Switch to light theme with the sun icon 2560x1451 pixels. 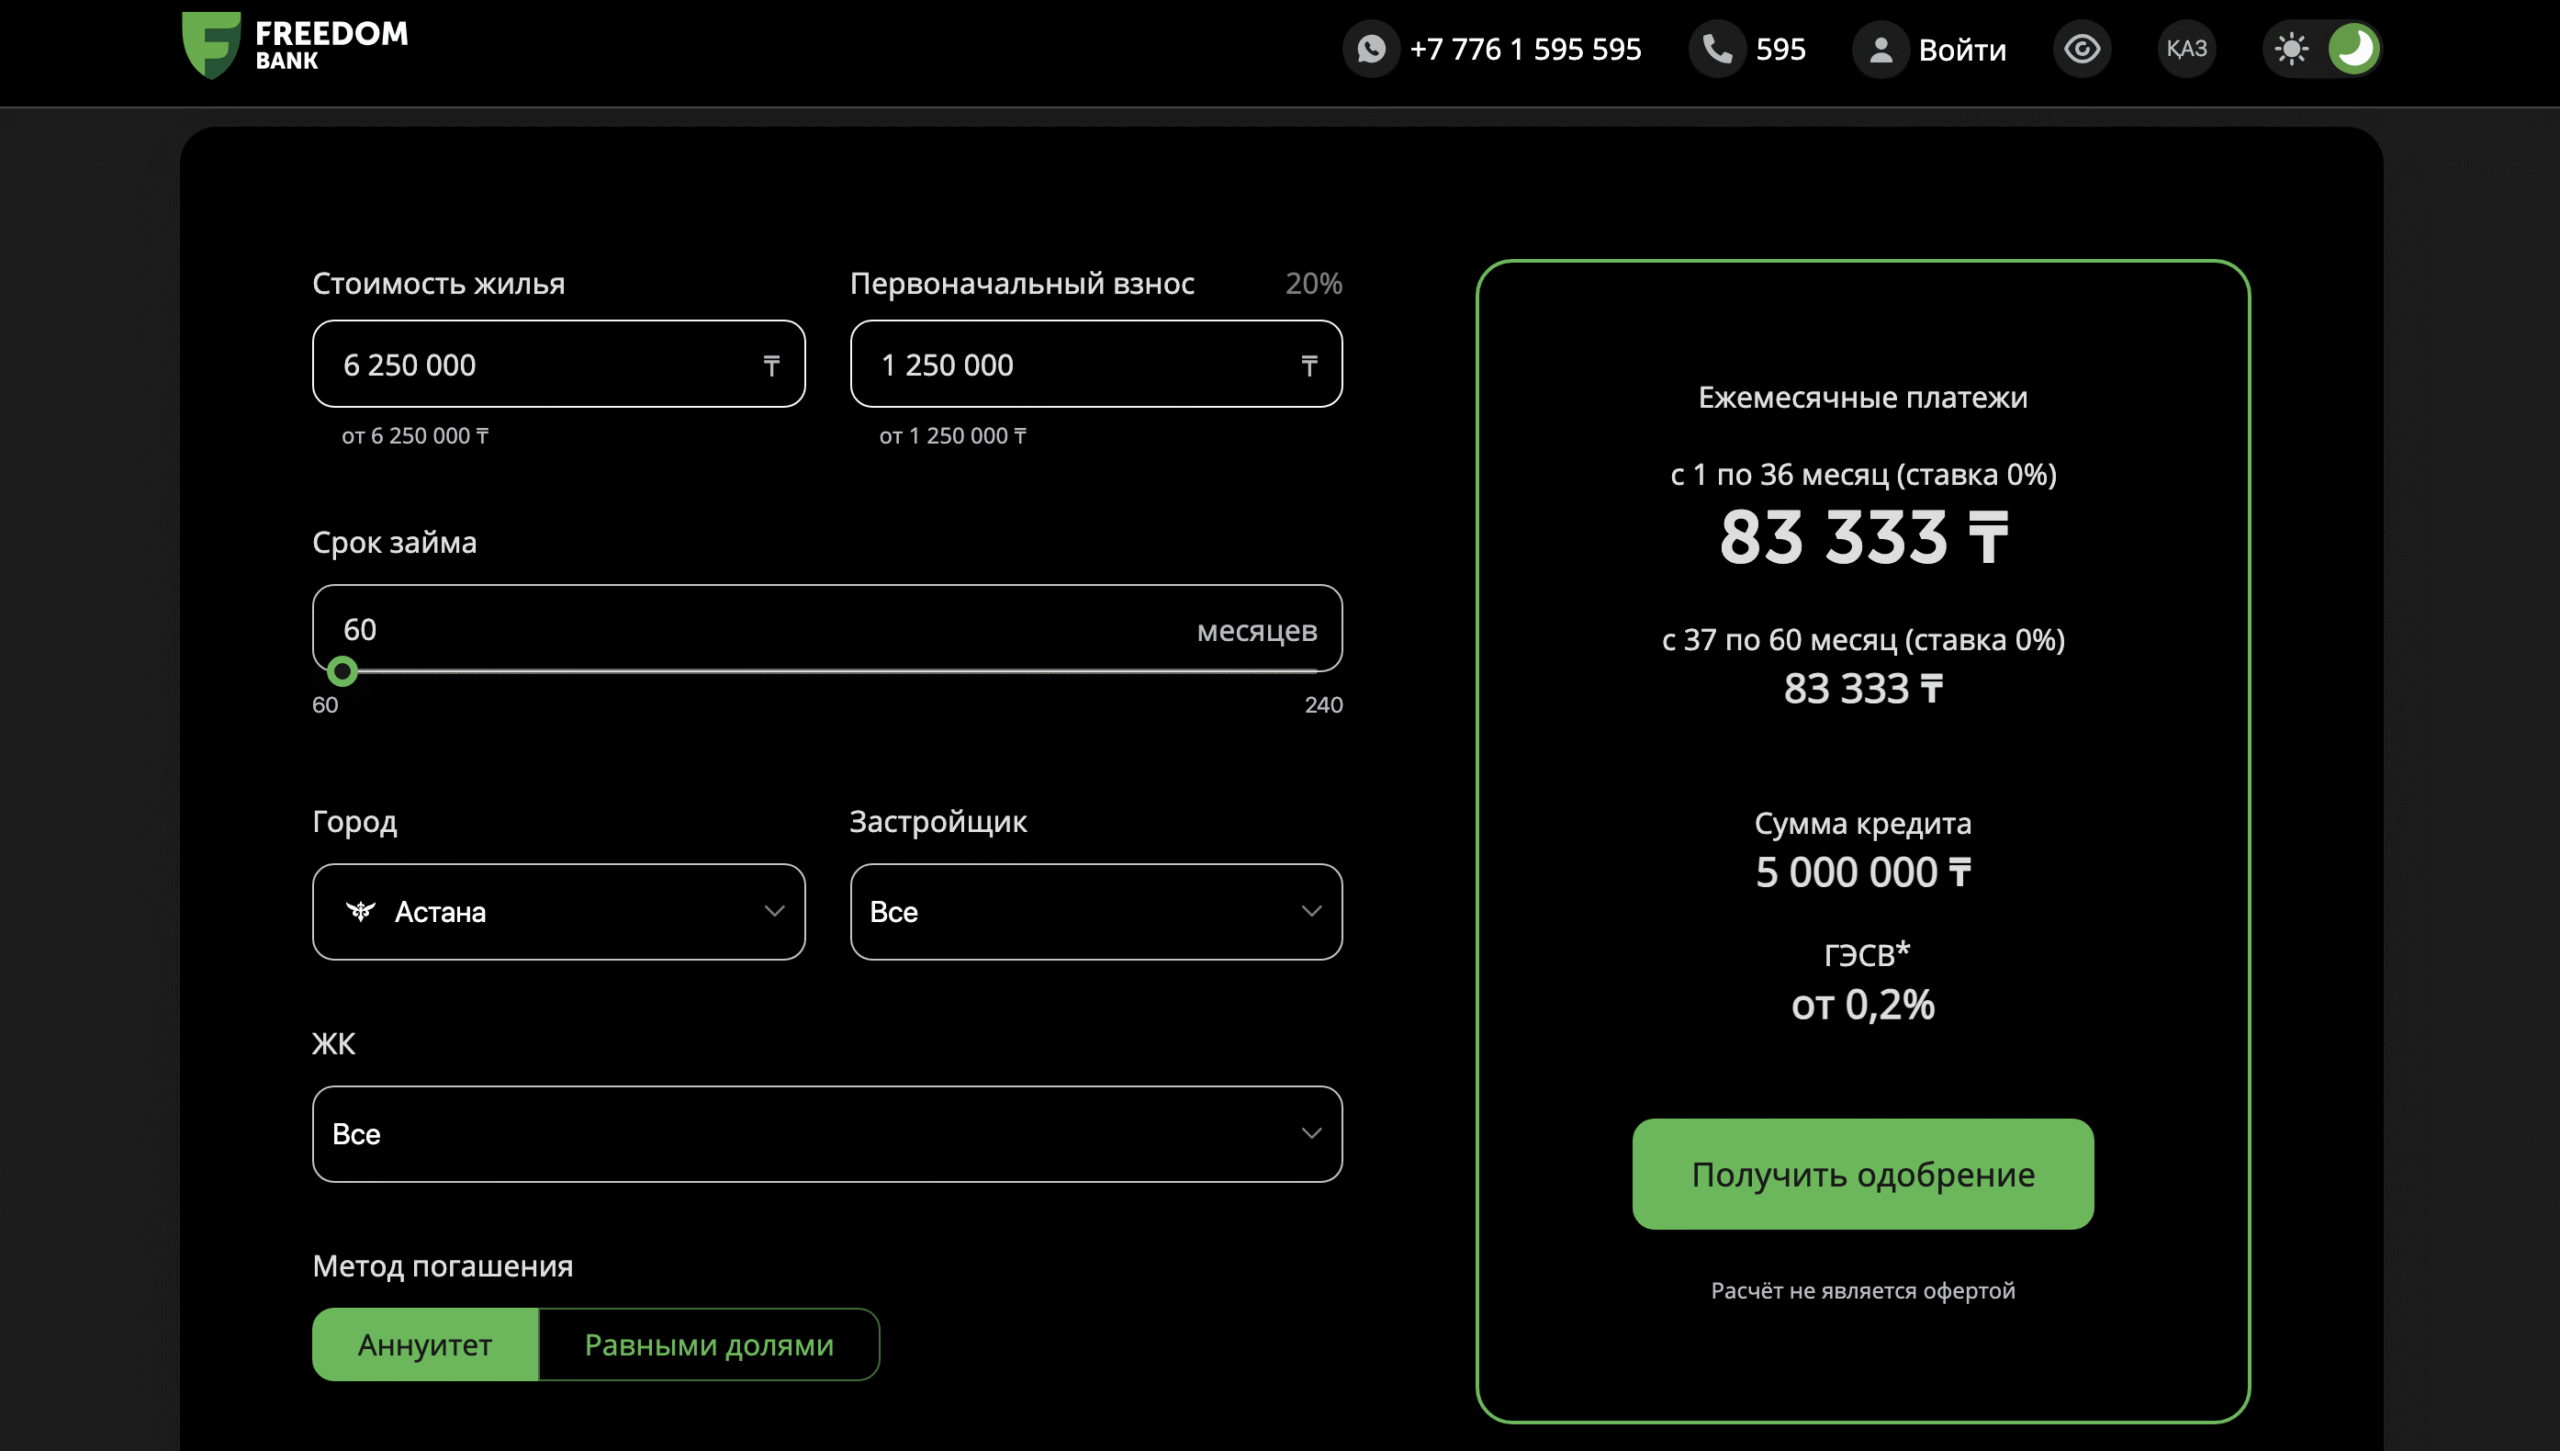tap(2291, 49)
